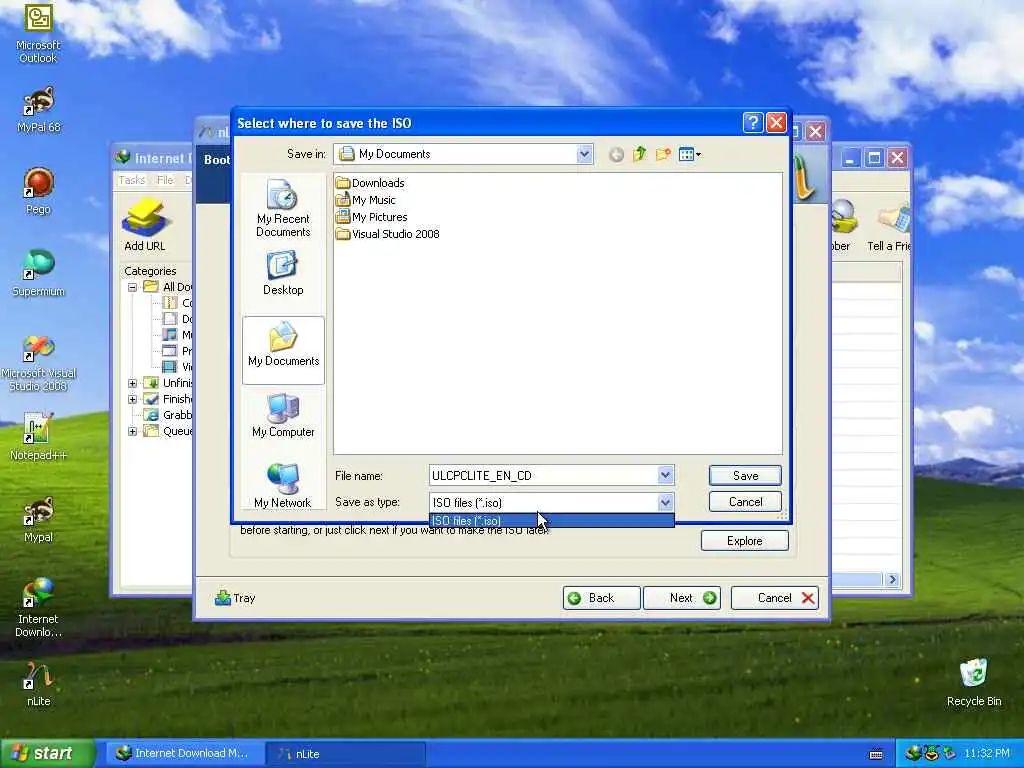Click the dialog Help question mark button
1024x768 pixels.
tap(752, 123)
